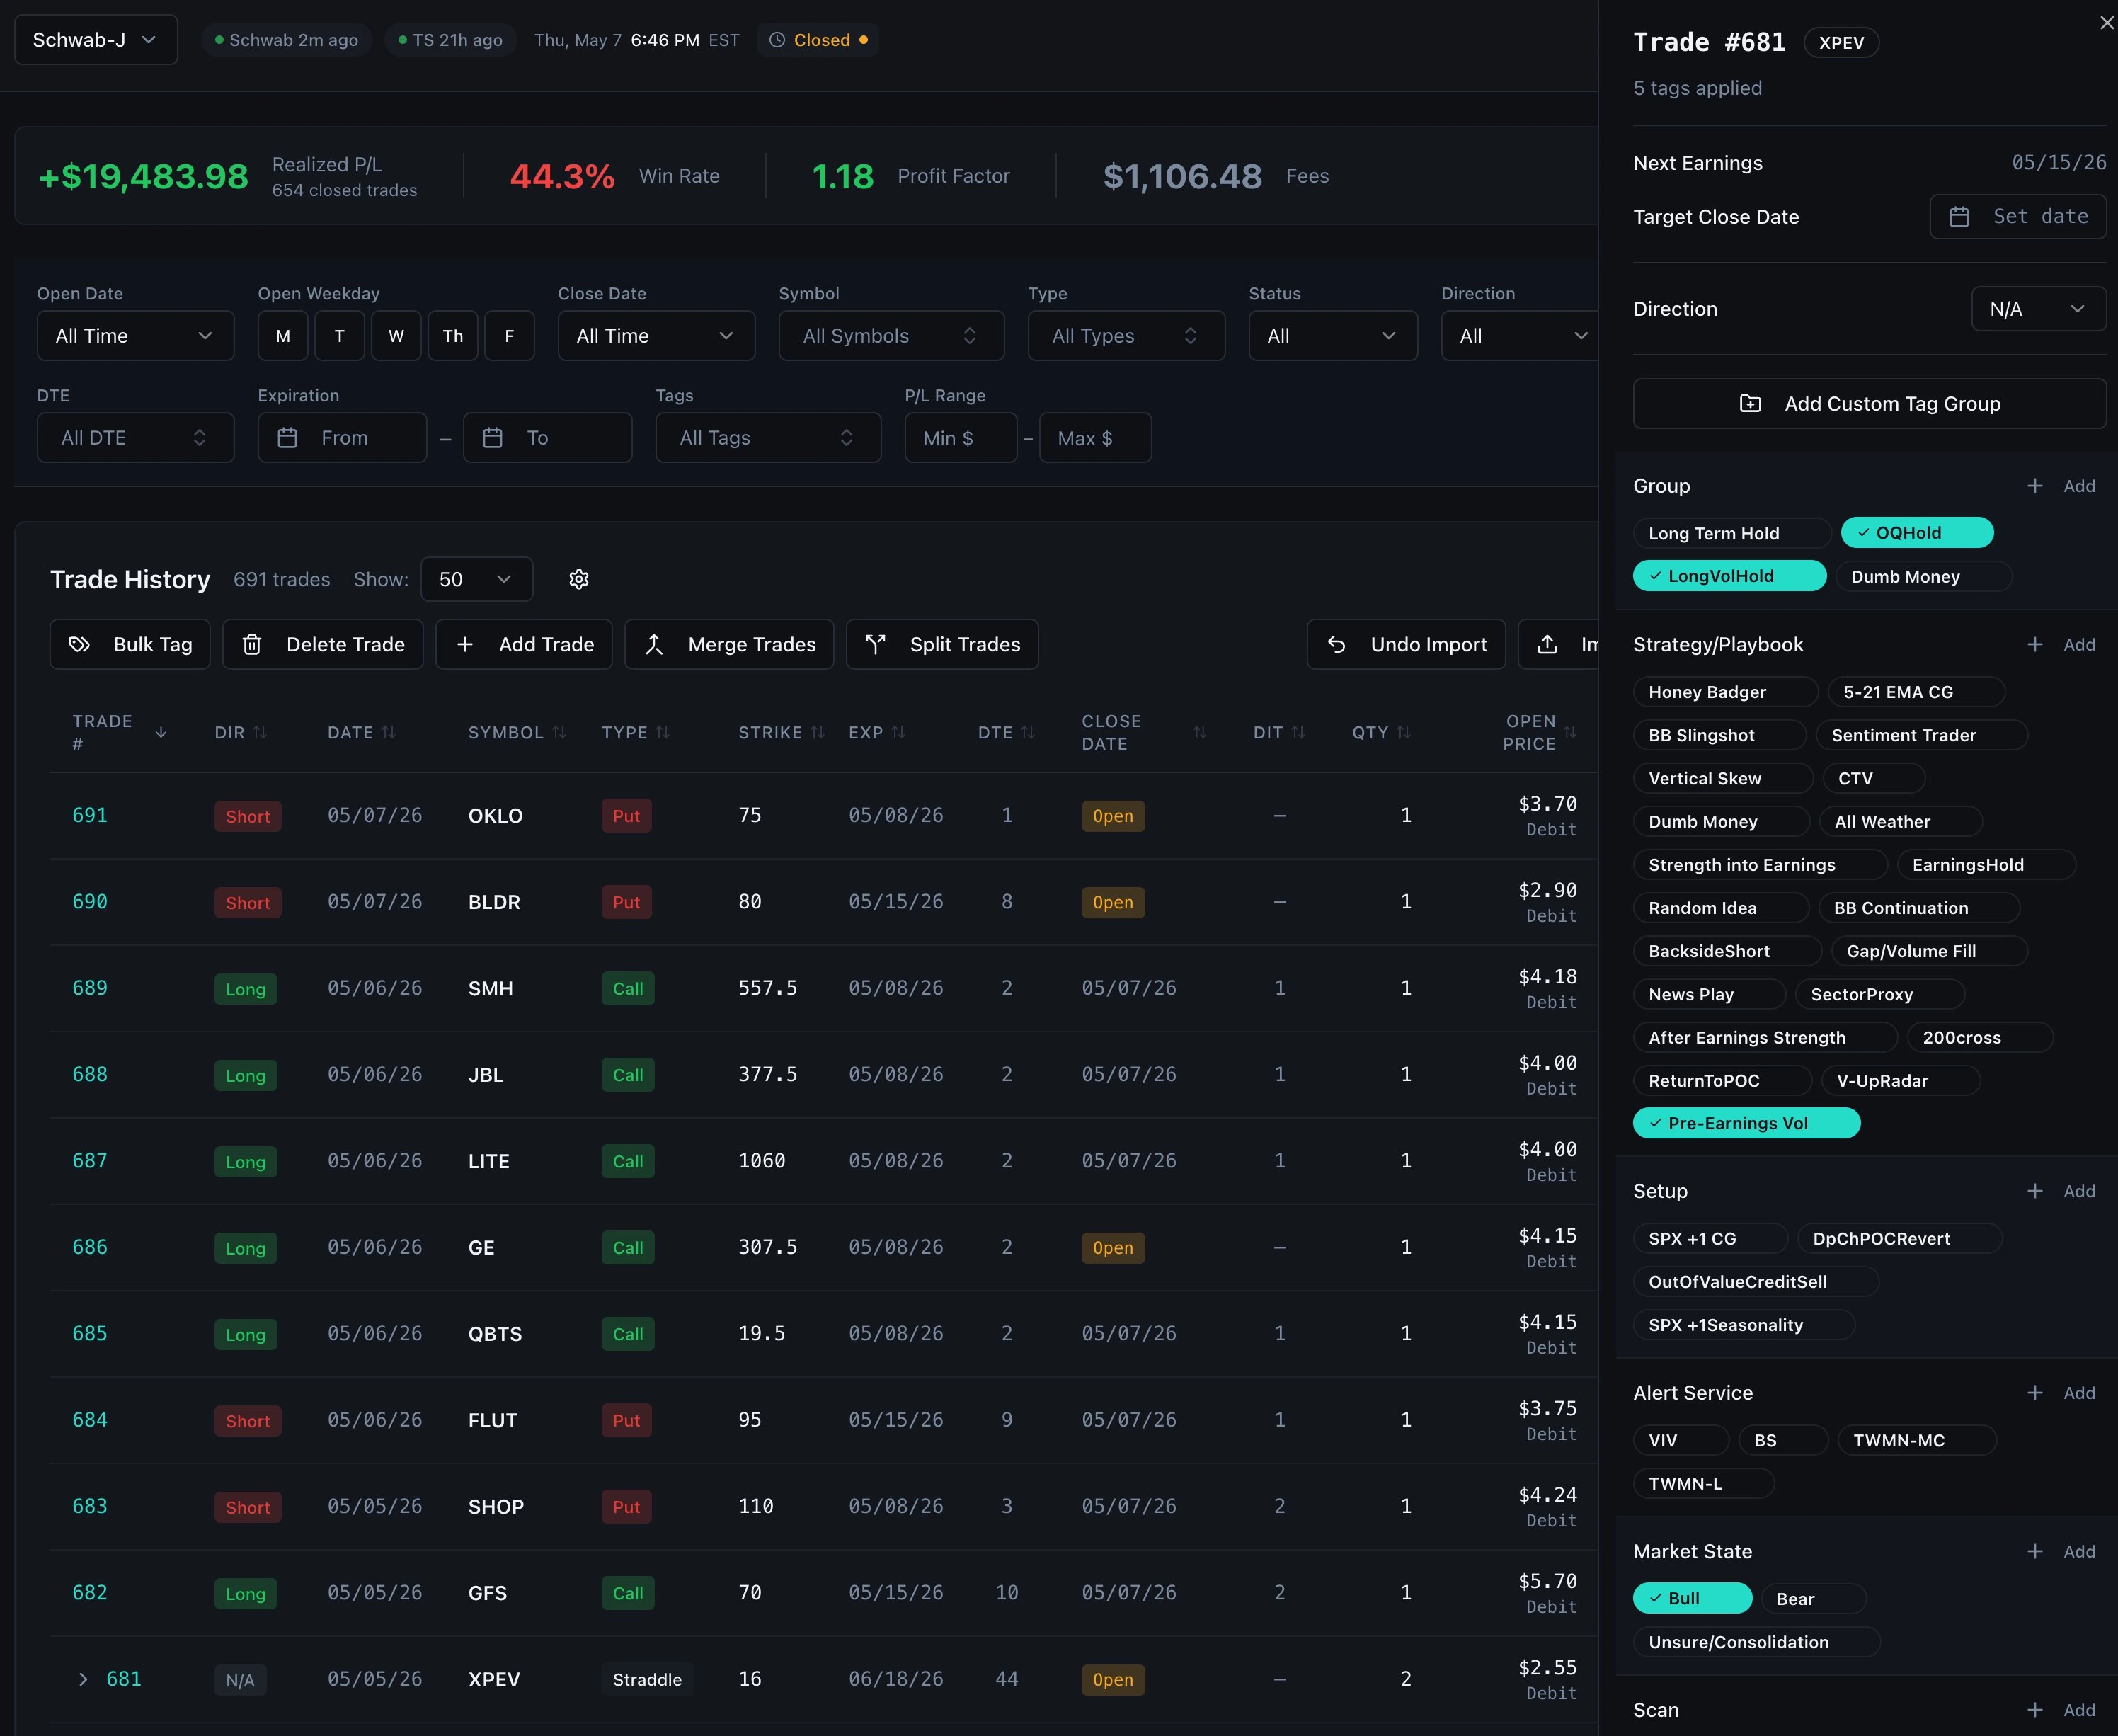This screenshot has height=1736, width=2118.
Task: Toggle the OQHold group tag off
Action: pyautogui.click(x=1917, y=533)
